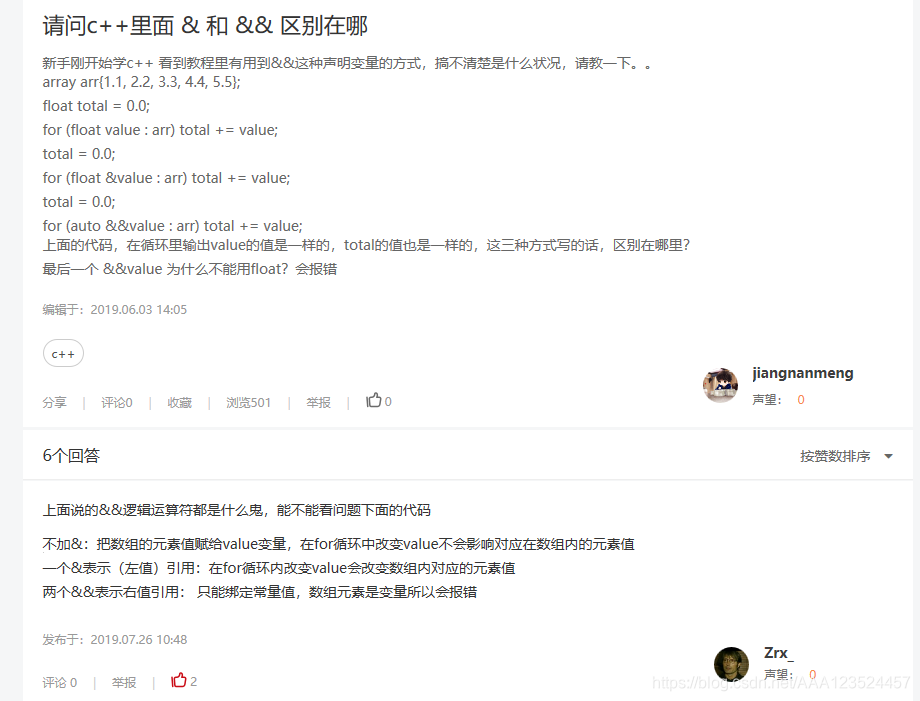Image resolution: width=920 pixels, height=701 pixels.
Task: Click the question's 编辑于 2019.06.03 timestamp
Action: pyautogui.click(x=115, y=309)
